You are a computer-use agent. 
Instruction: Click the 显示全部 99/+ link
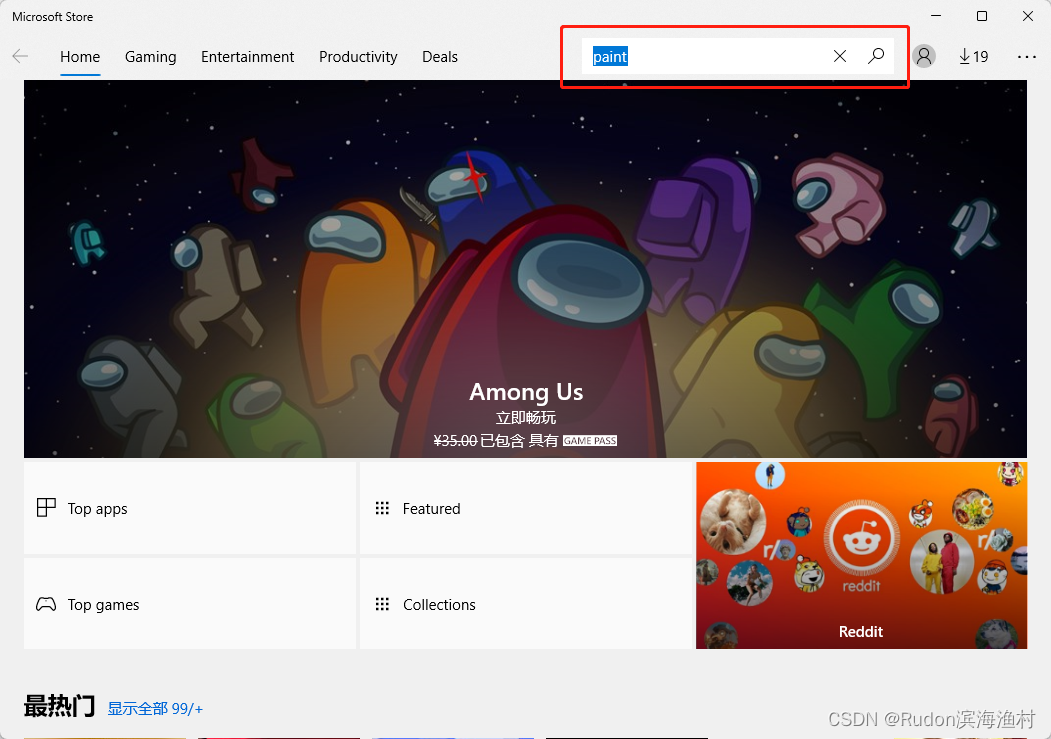155,709
